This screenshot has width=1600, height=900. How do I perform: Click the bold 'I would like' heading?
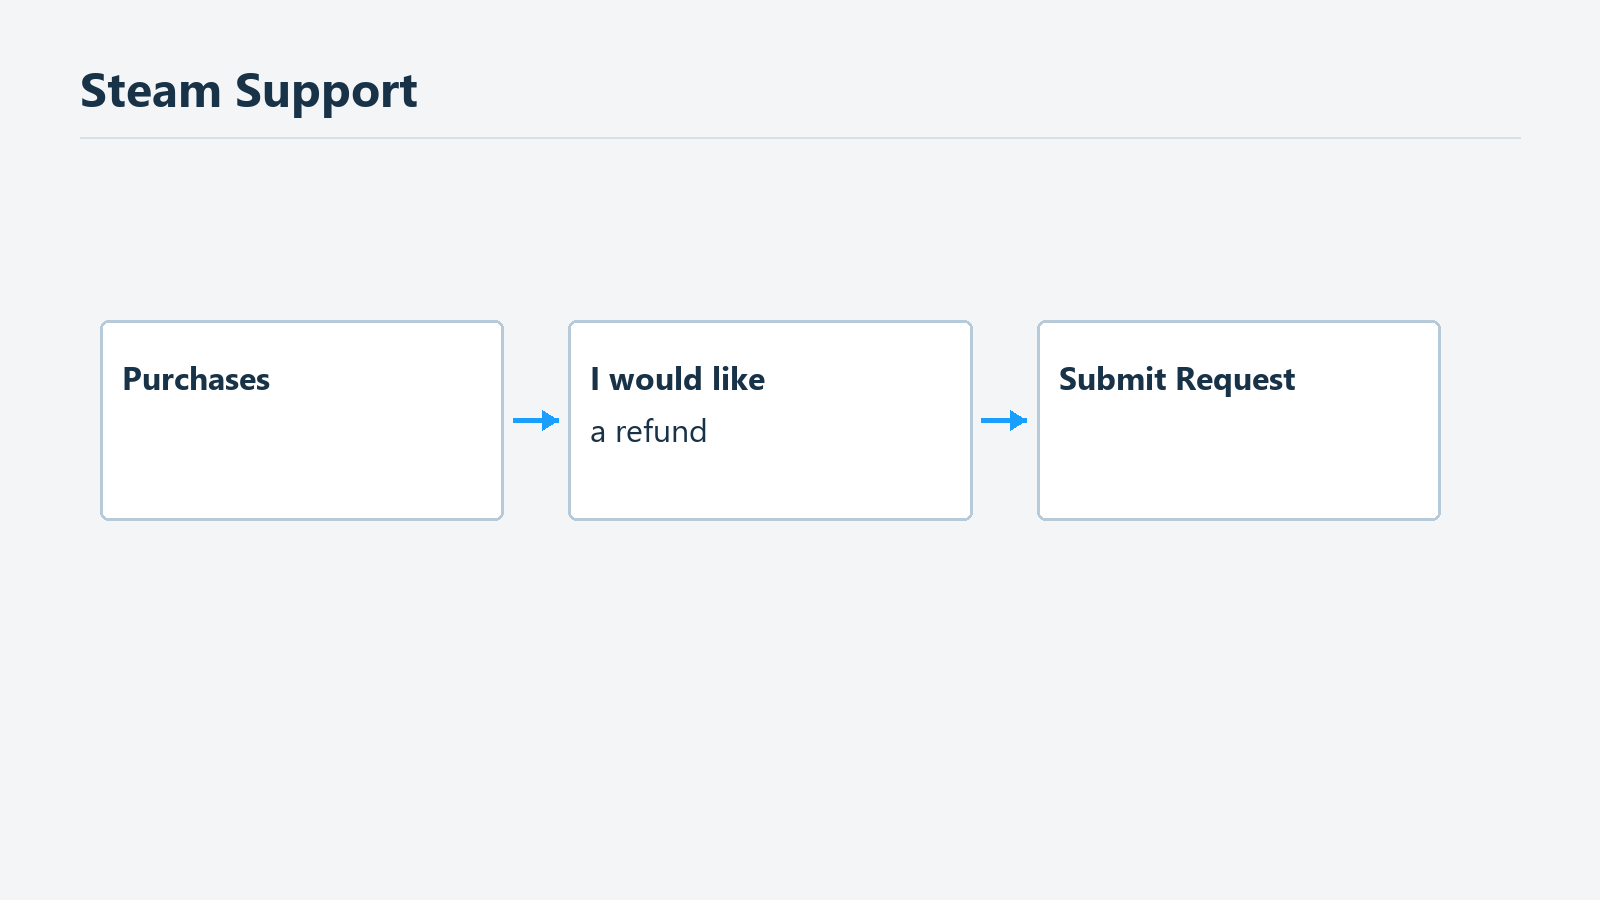point(678,379)
